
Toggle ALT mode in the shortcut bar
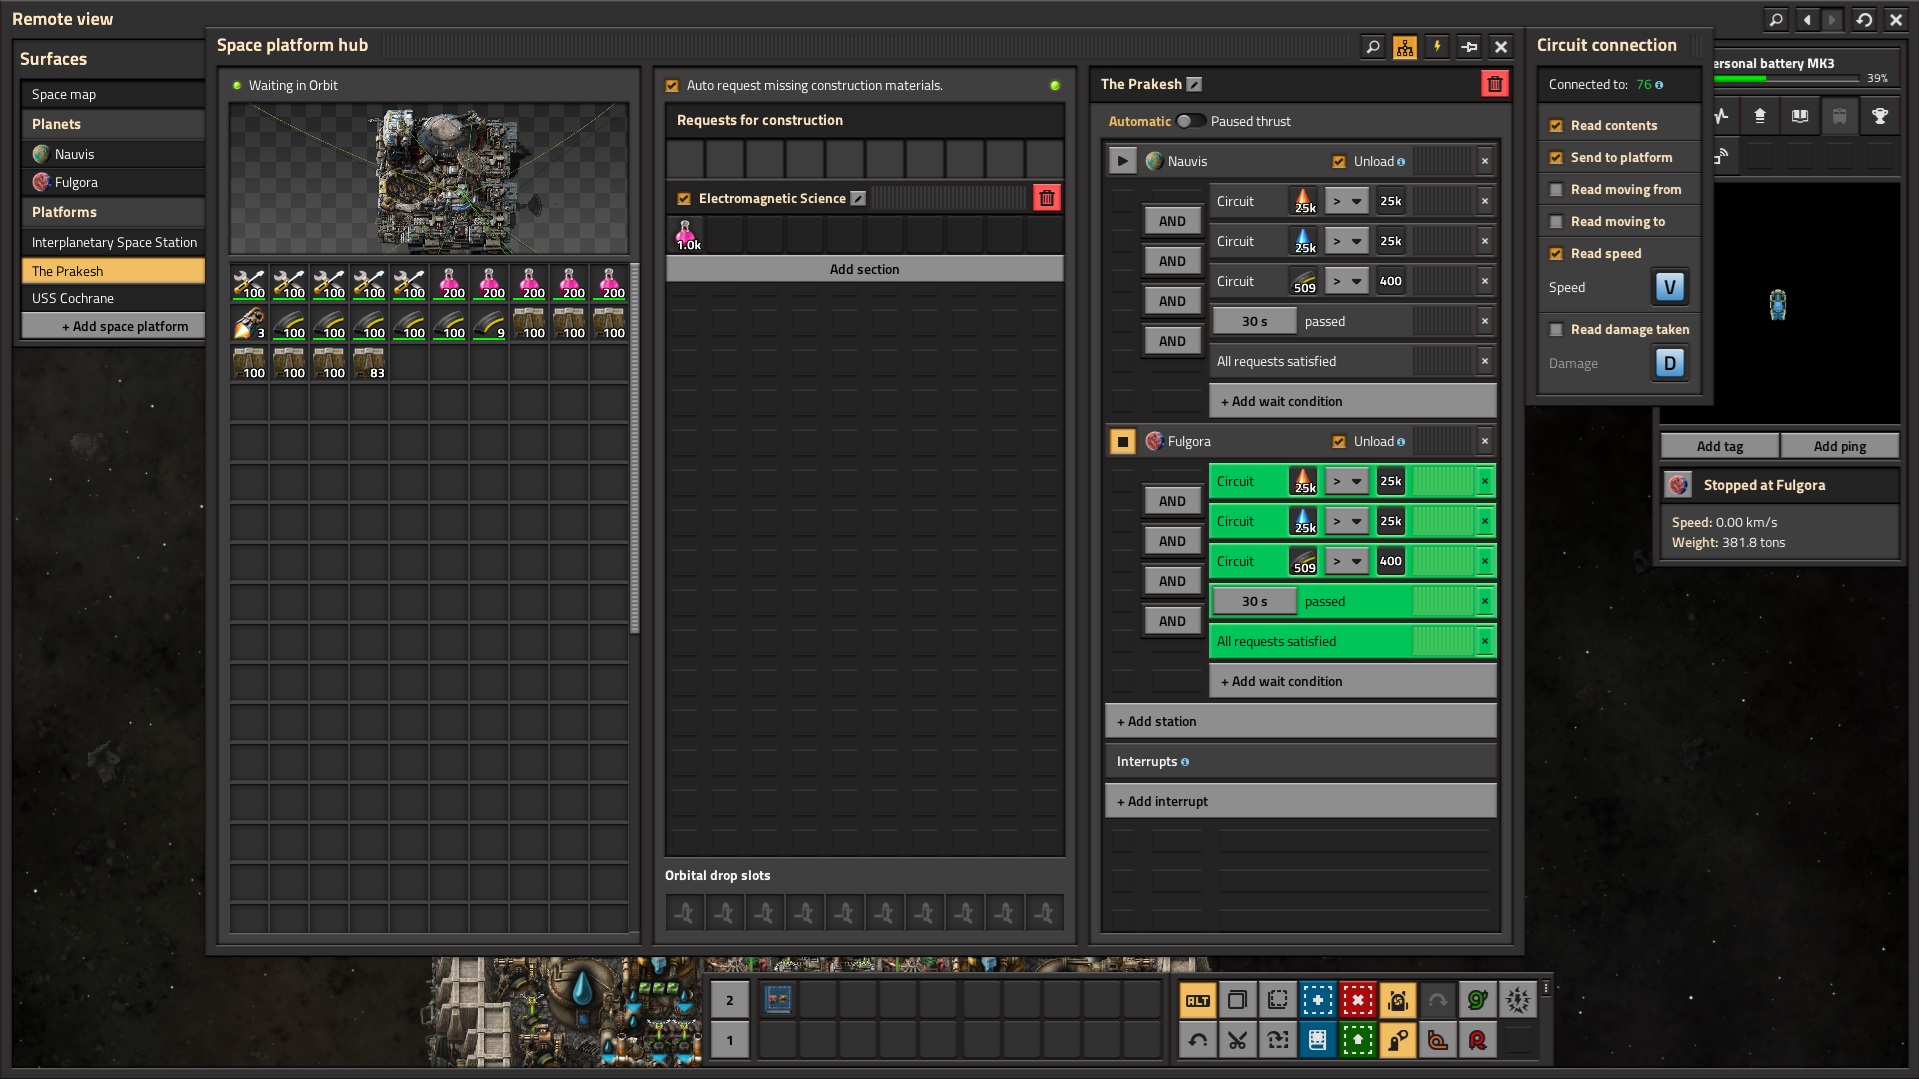pos(1197,1000)
